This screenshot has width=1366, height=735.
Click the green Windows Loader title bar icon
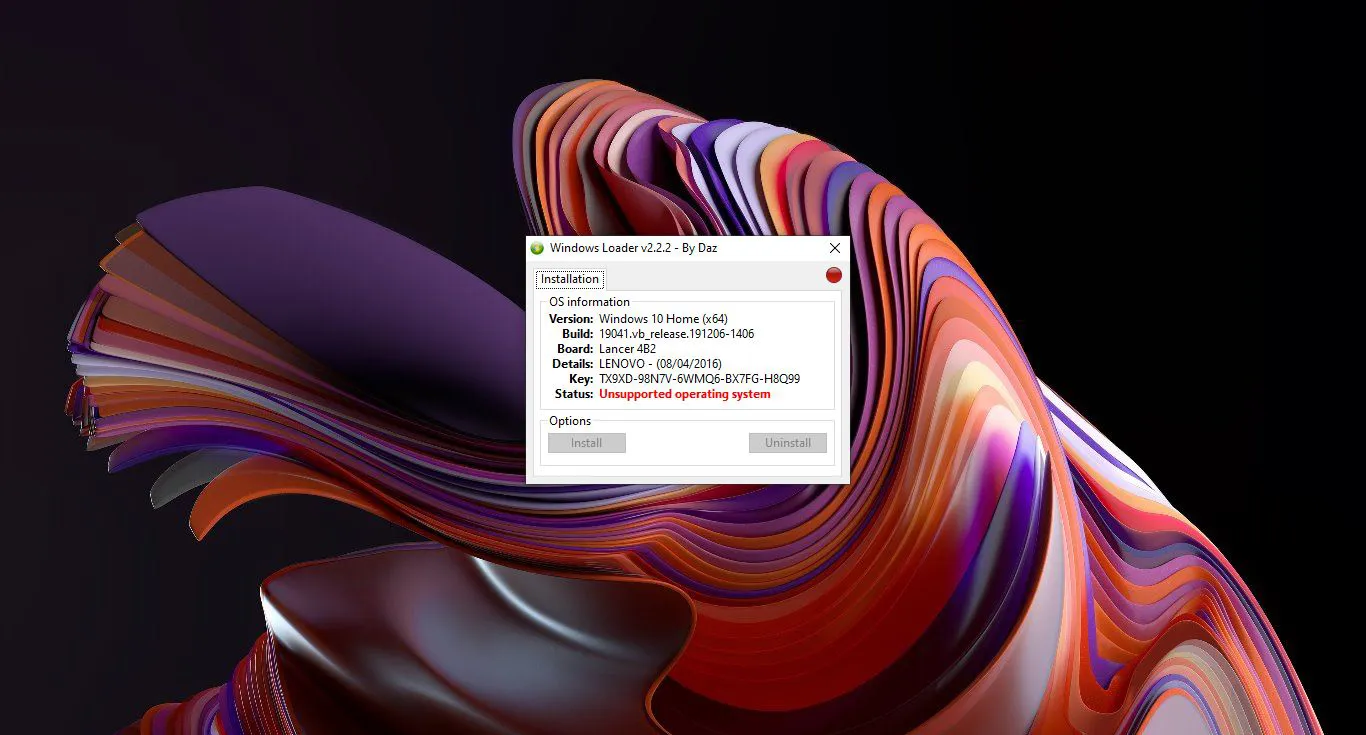[537, 248]
